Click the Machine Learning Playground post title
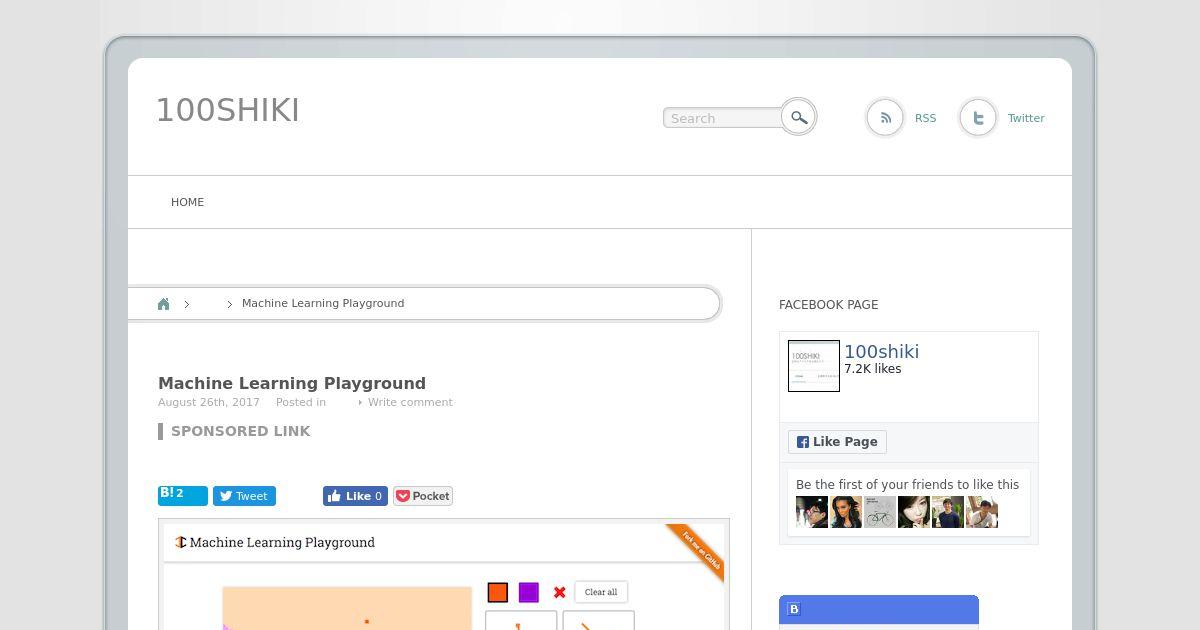 coord(292,383)
